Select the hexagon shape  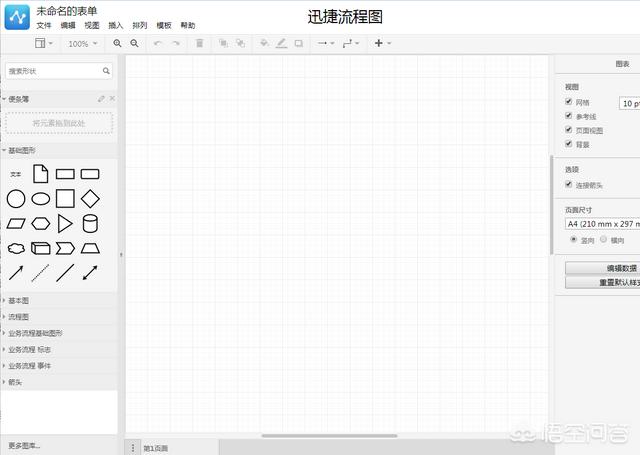(x=40, y=224)
